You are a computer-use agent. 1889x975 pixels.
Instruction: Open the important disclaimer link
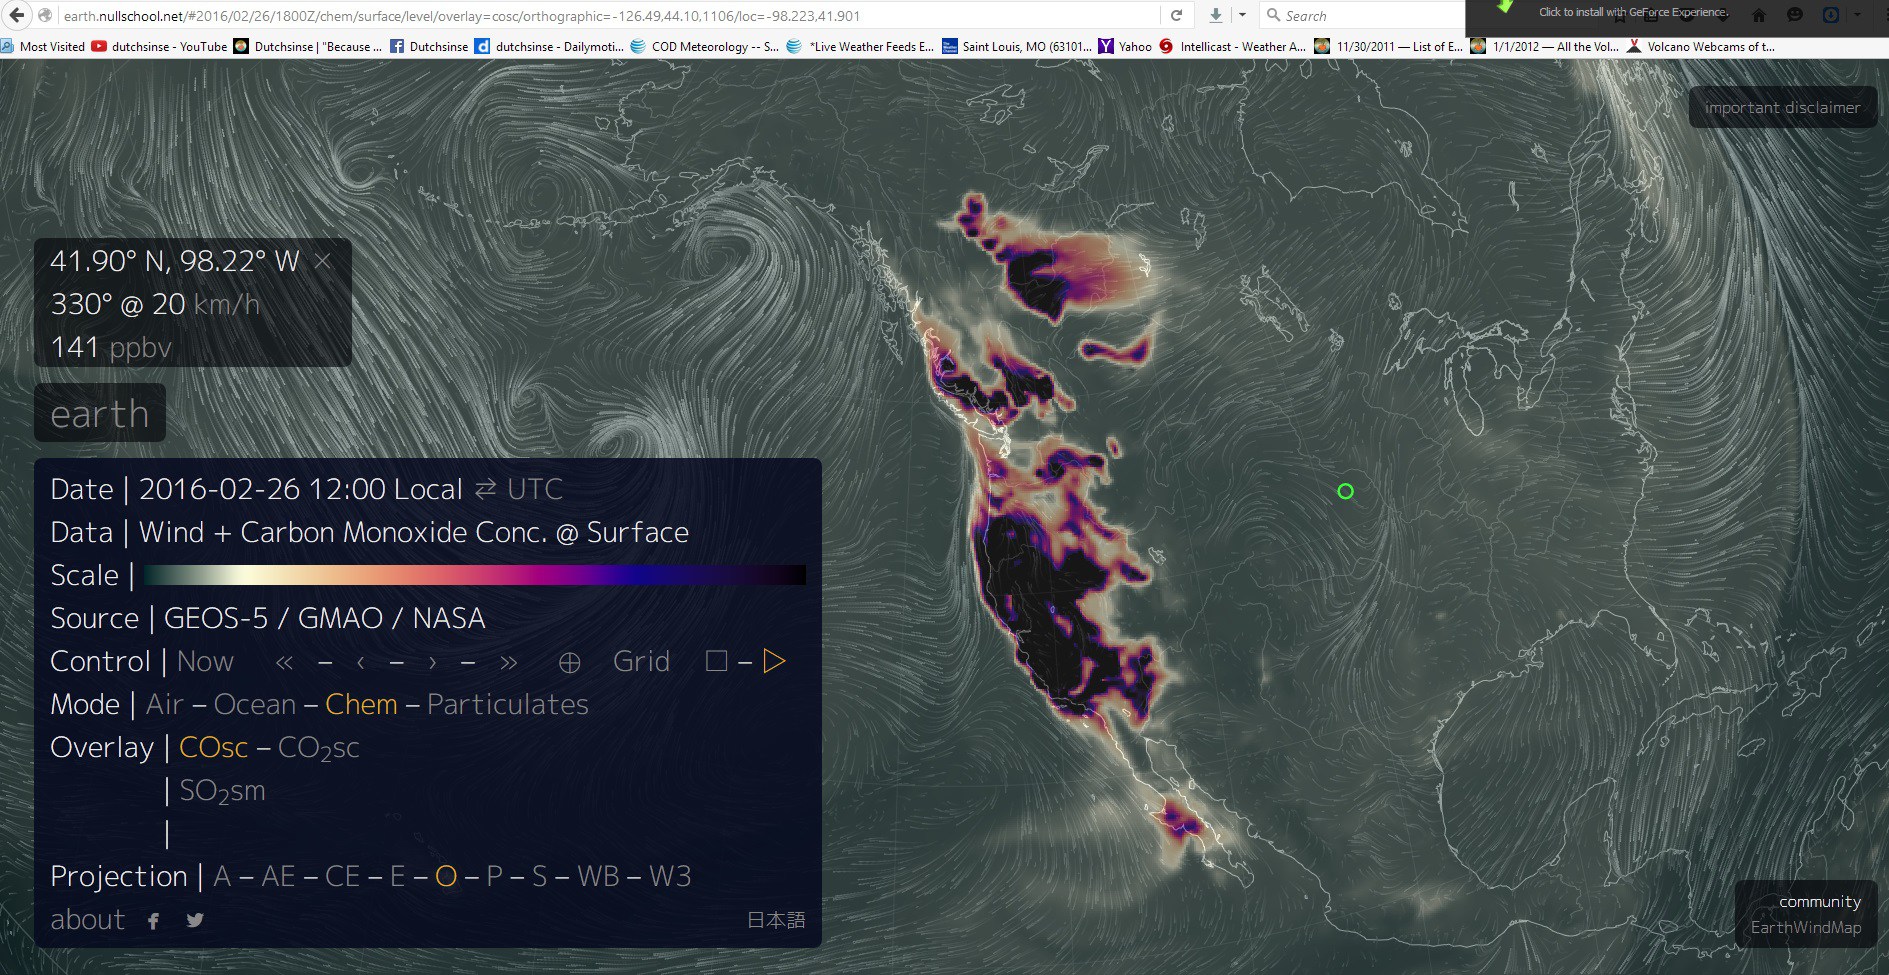pos(1782,108)
